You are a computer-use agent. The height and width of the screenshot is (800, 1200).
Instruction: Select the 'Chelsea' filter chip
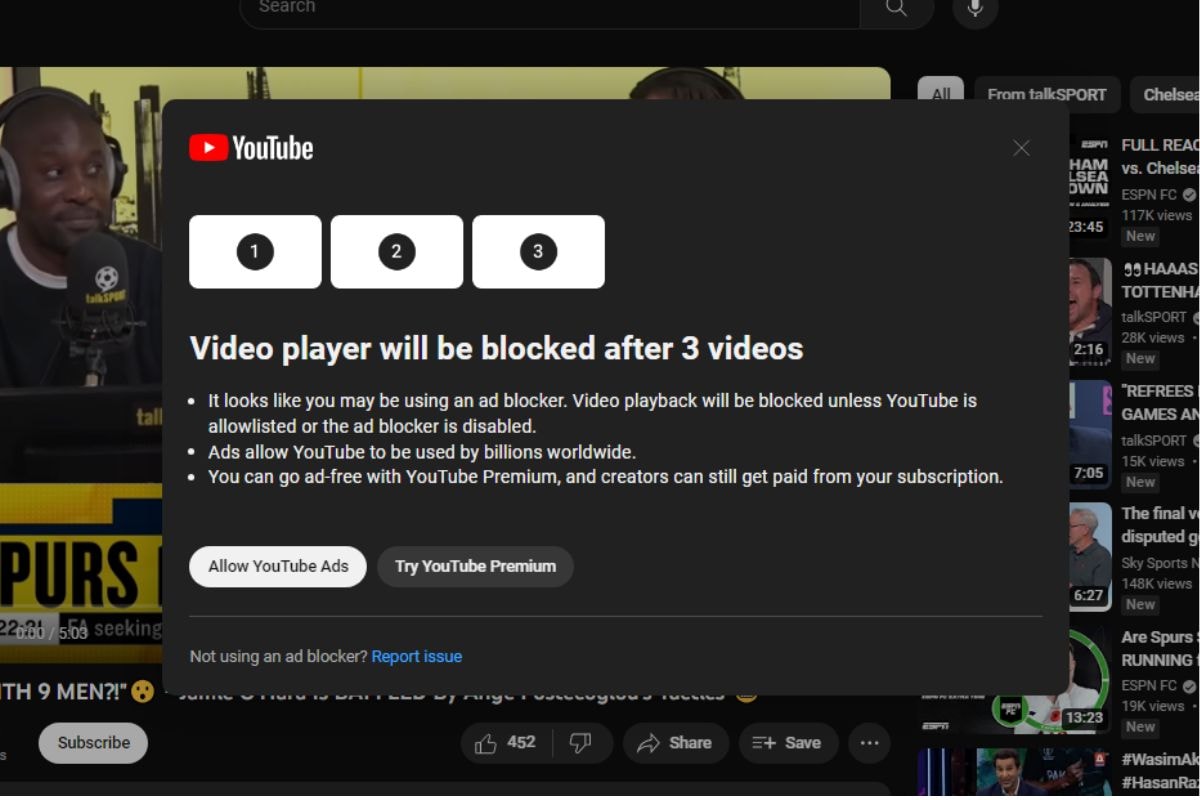1170,95
